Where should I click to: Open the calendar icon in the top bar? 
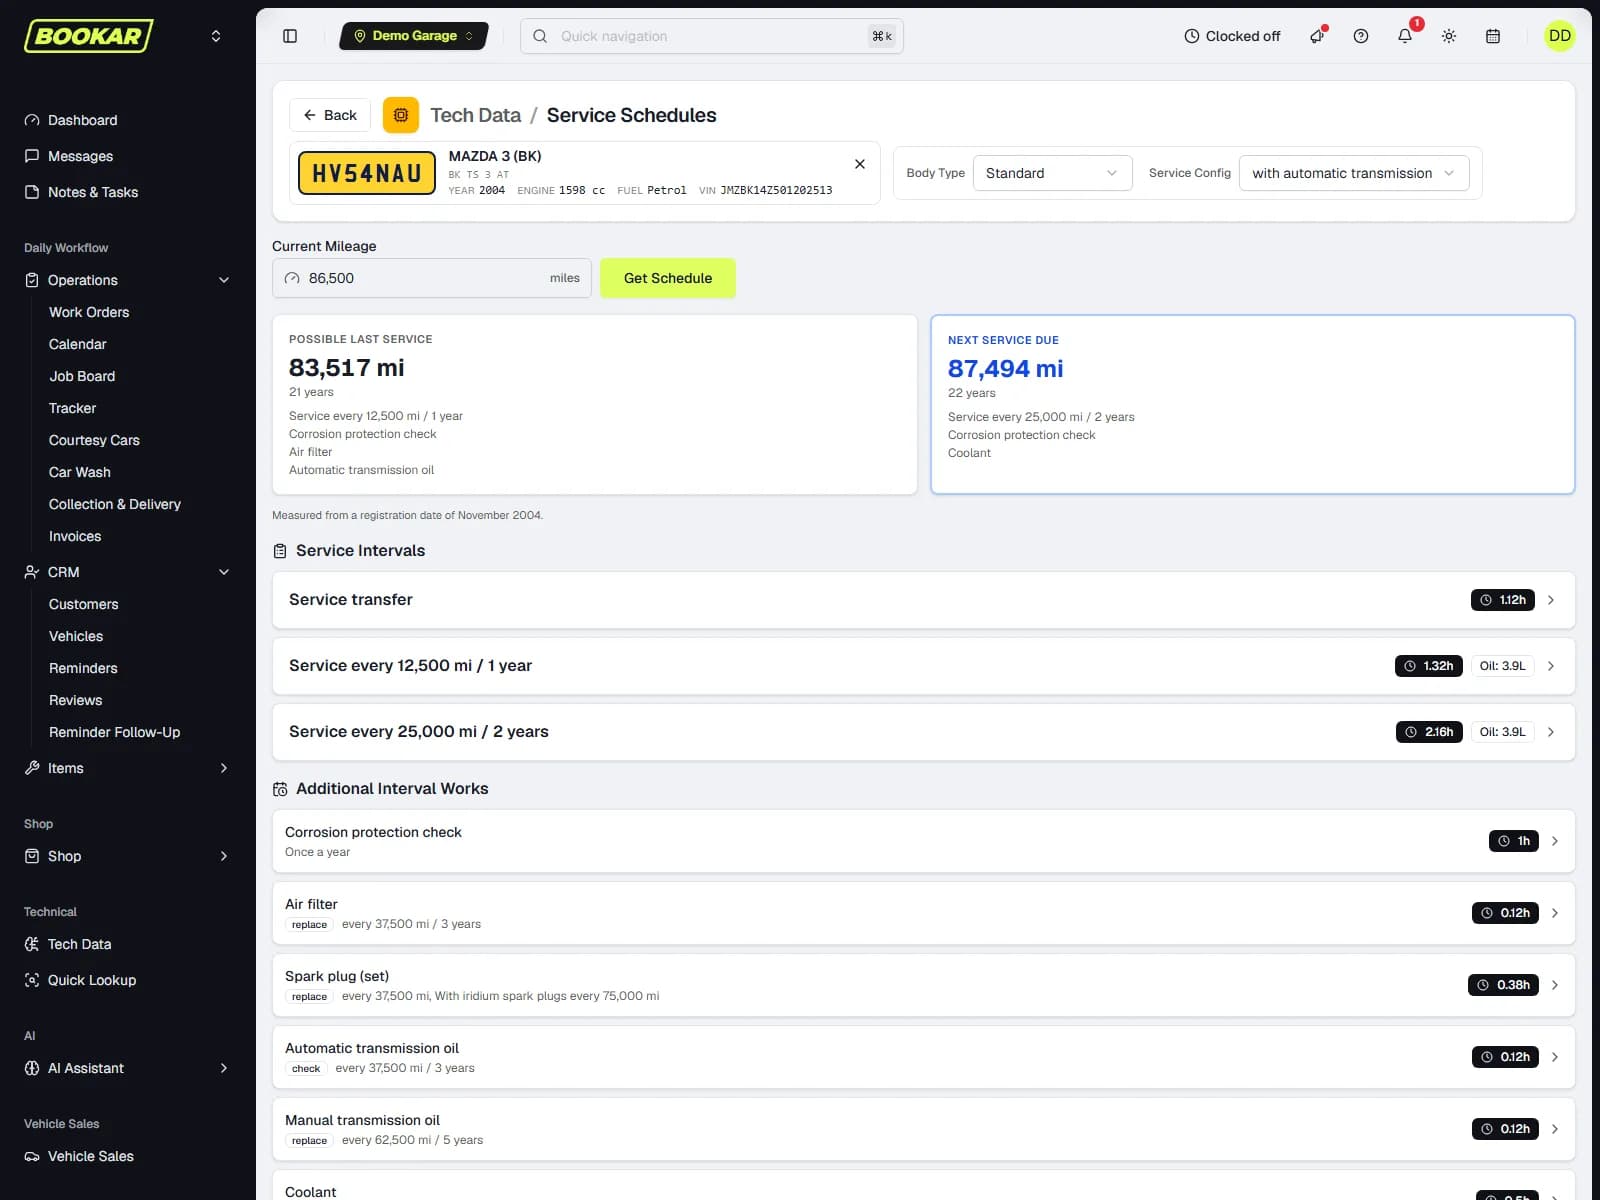pyautogui.click(x=1493, y=36)
